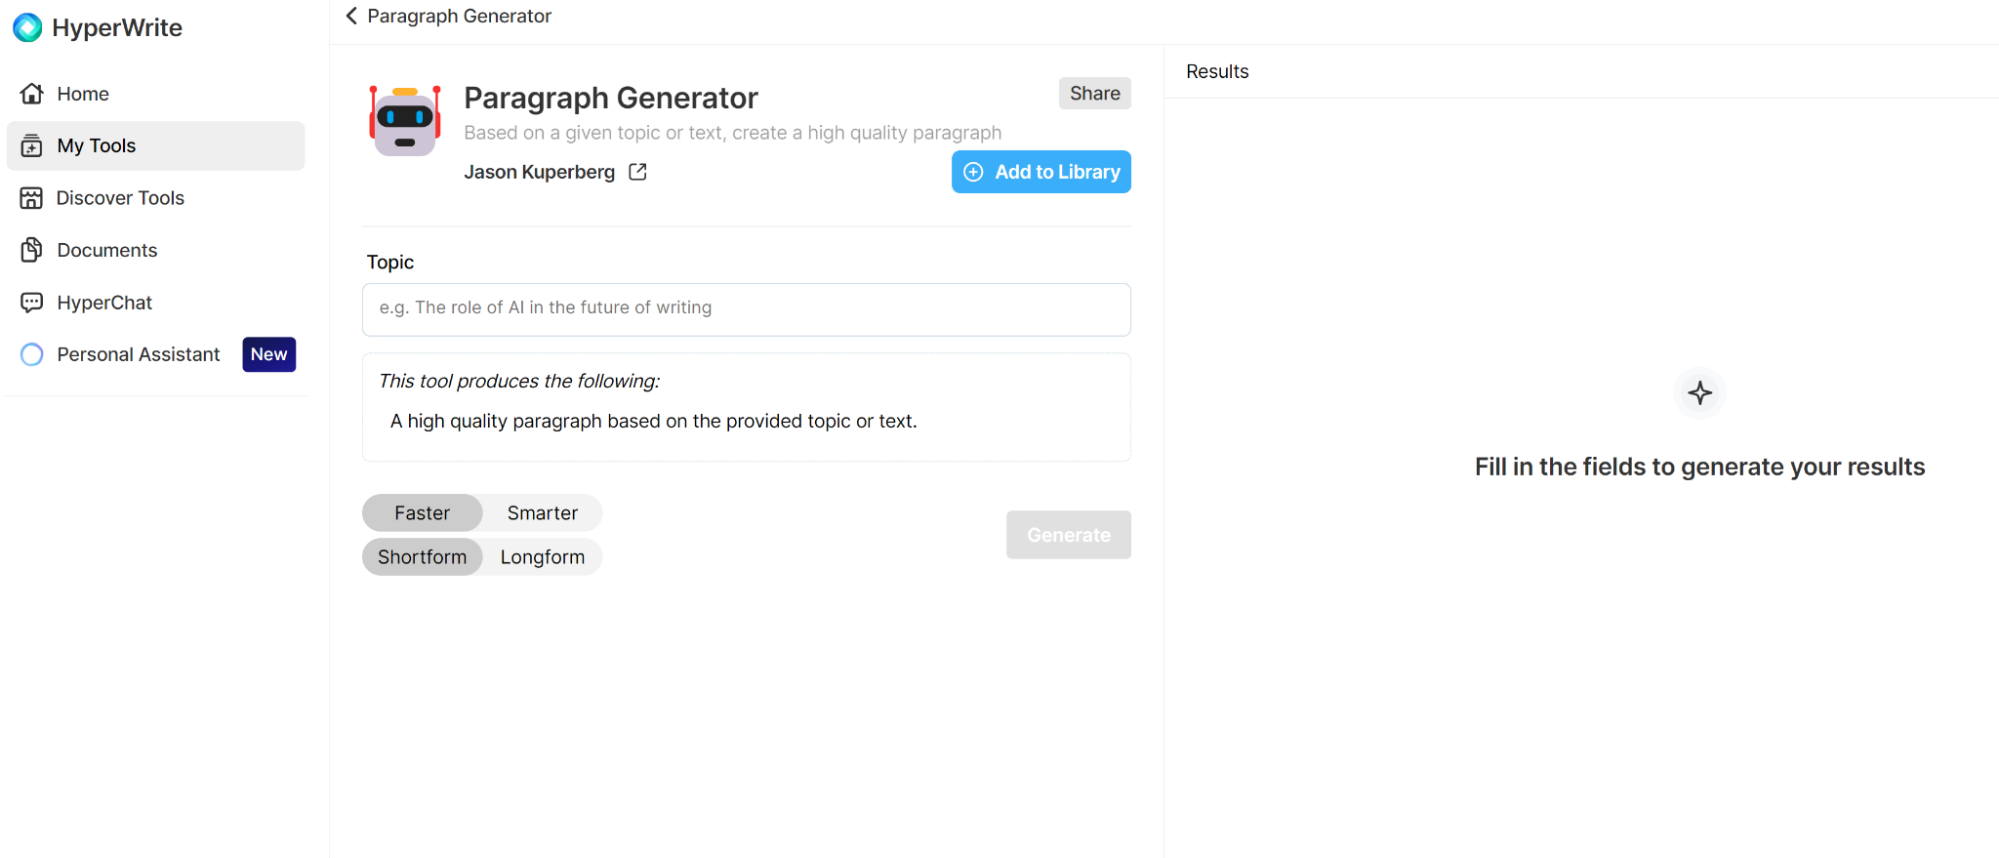Image resolution: width=1999 pixels, height=858 pixels.
Task: Click the HyperWrite logo icon
Action: pos(27,27)
